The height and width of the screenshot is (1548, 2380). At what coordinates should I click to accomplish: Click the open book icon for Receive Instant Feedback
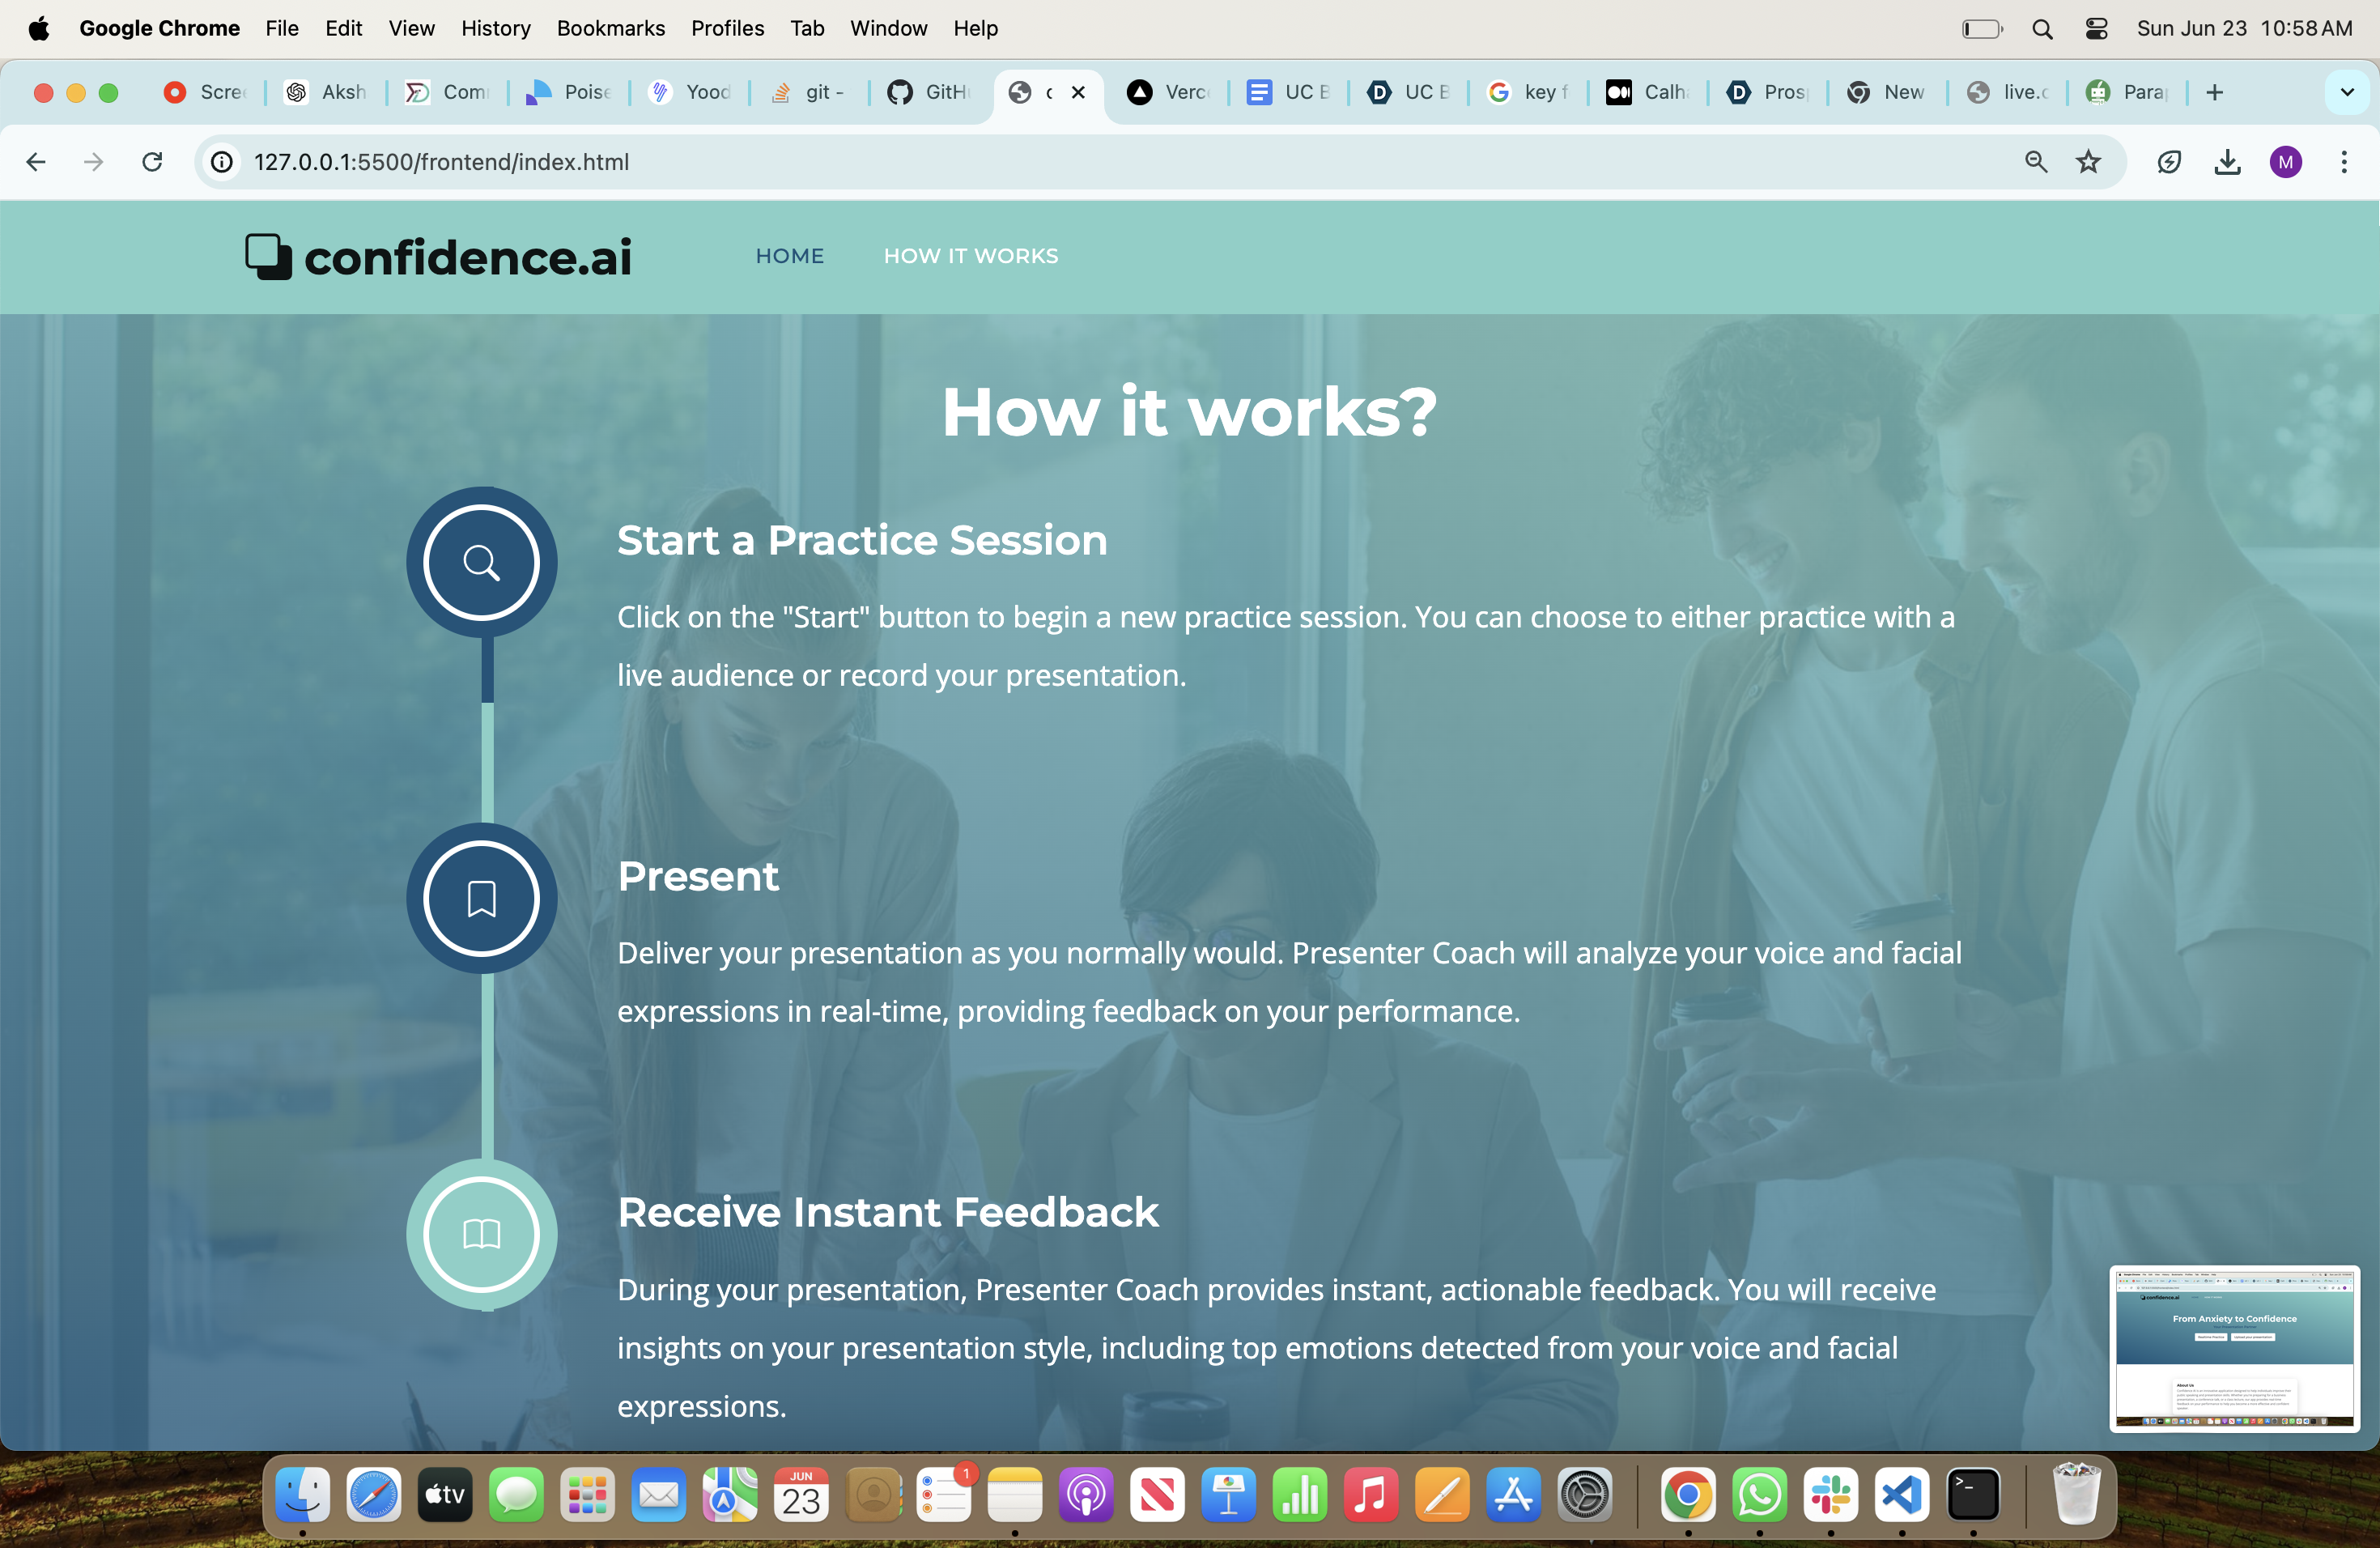click(481, 1234)
